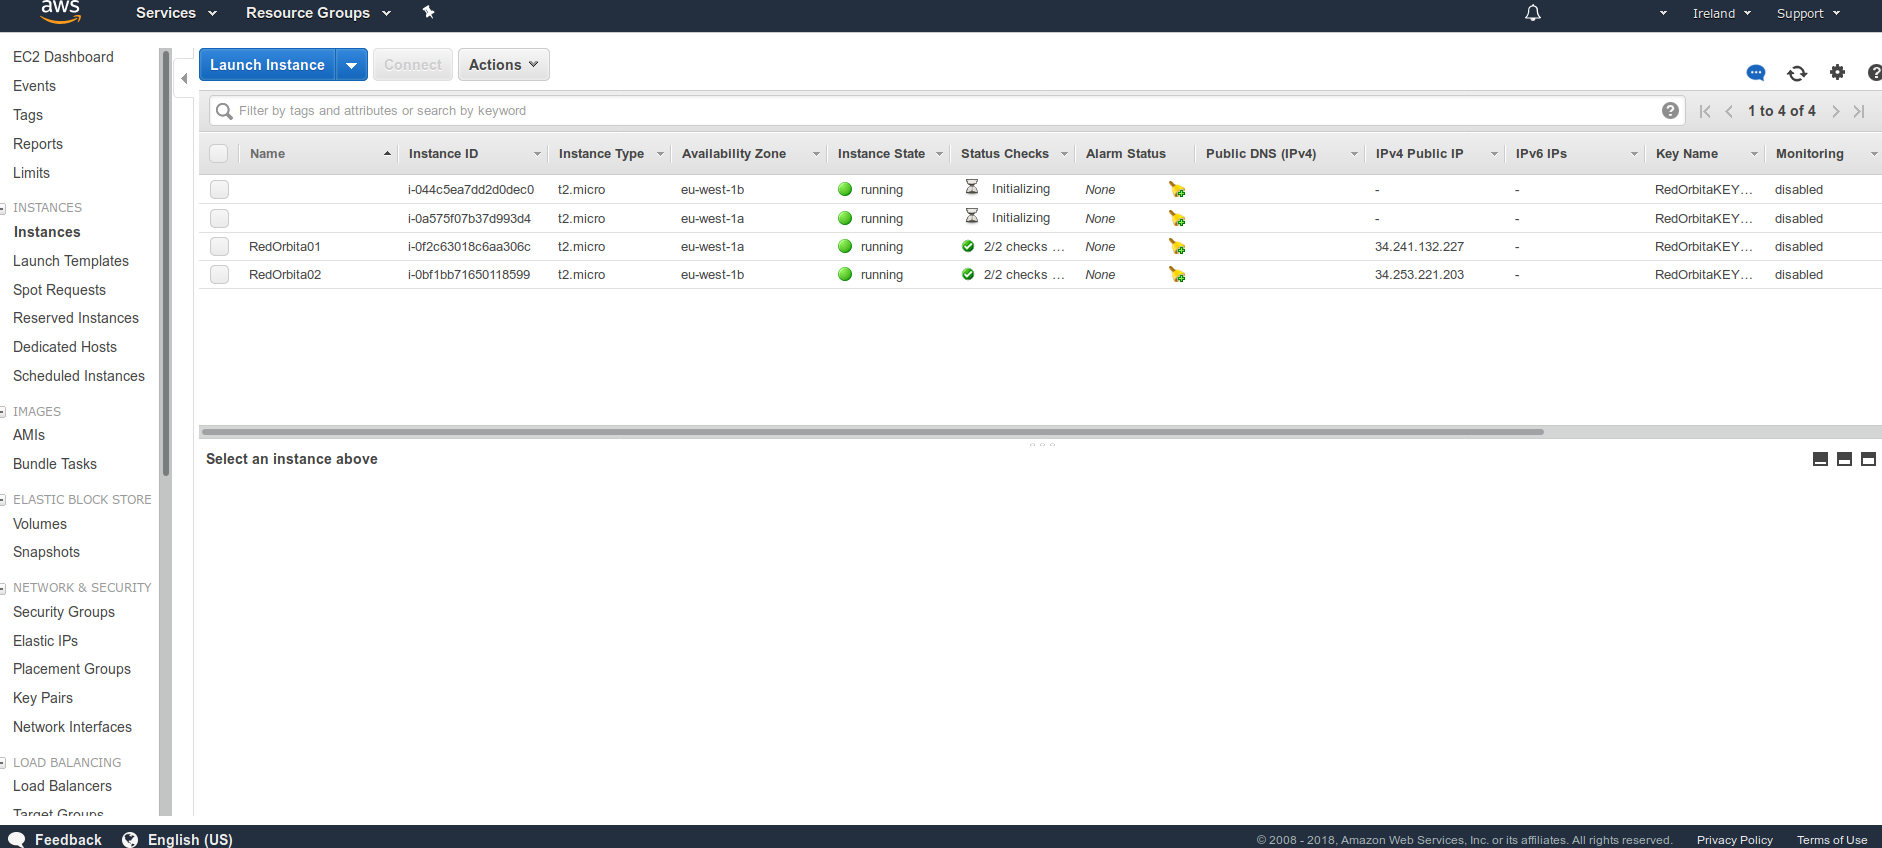Click the refresh instances icon

pos(1797,73)
